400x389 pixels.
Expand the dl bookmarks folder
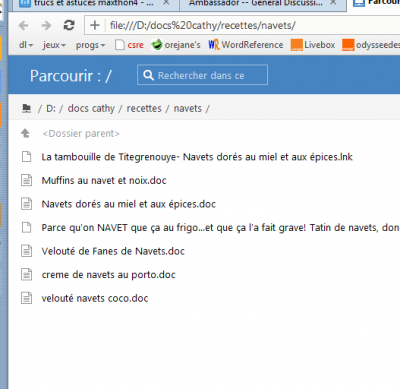tap(26, 45)
